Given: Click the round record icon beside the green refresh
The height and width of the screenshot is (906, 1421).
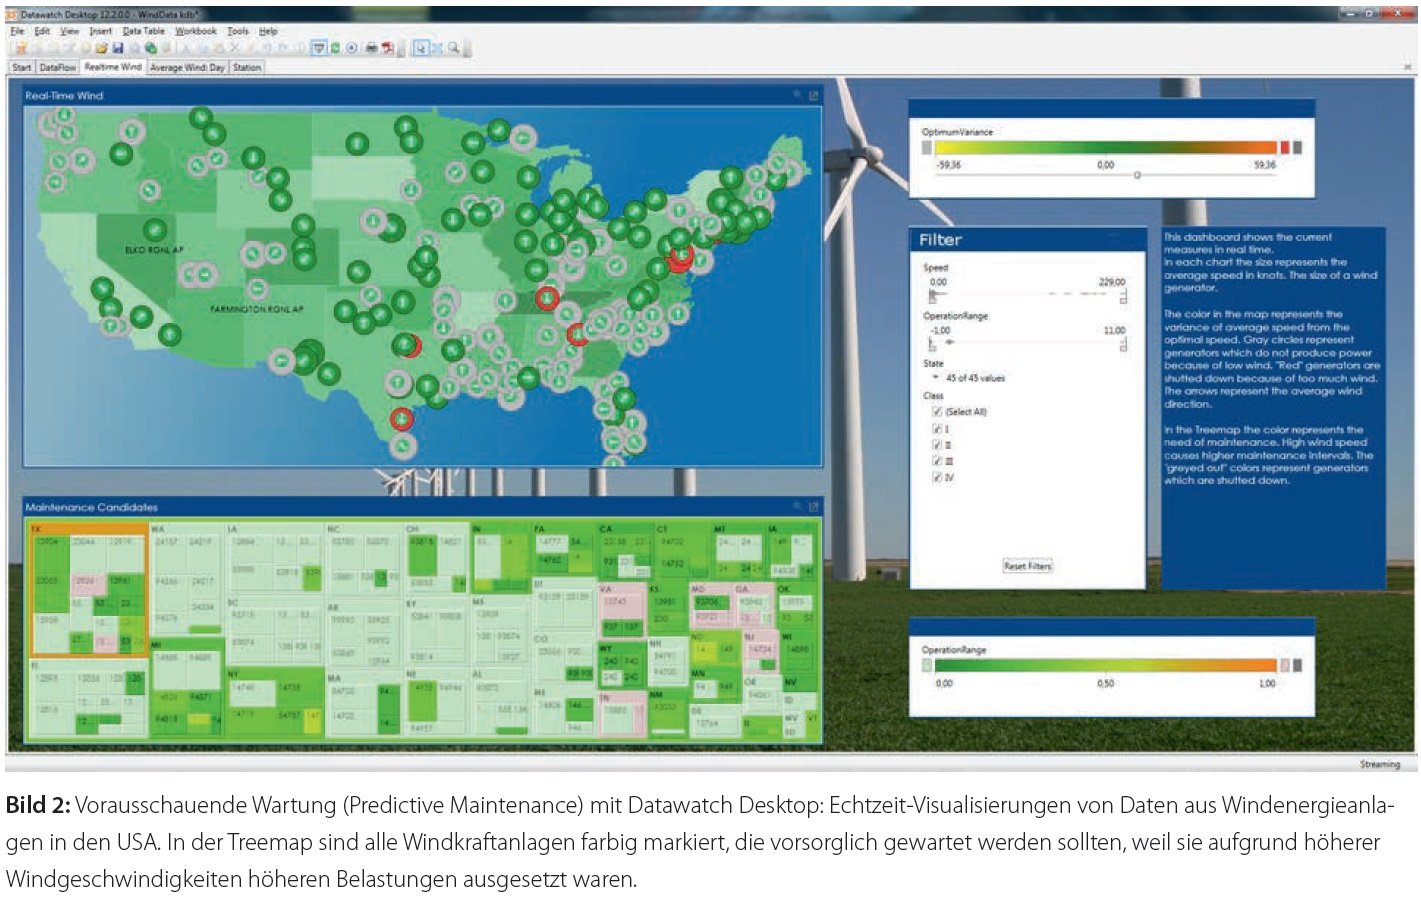Looking at the screenshot, I should (x=351, y=48).
